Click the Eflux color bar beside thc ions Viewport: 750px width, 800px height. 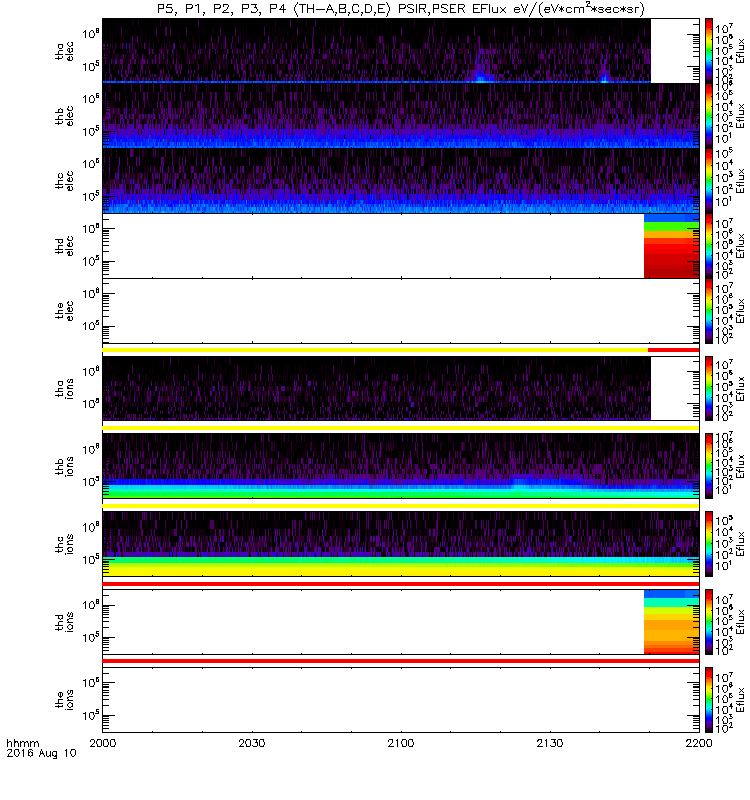pos(709,544)
